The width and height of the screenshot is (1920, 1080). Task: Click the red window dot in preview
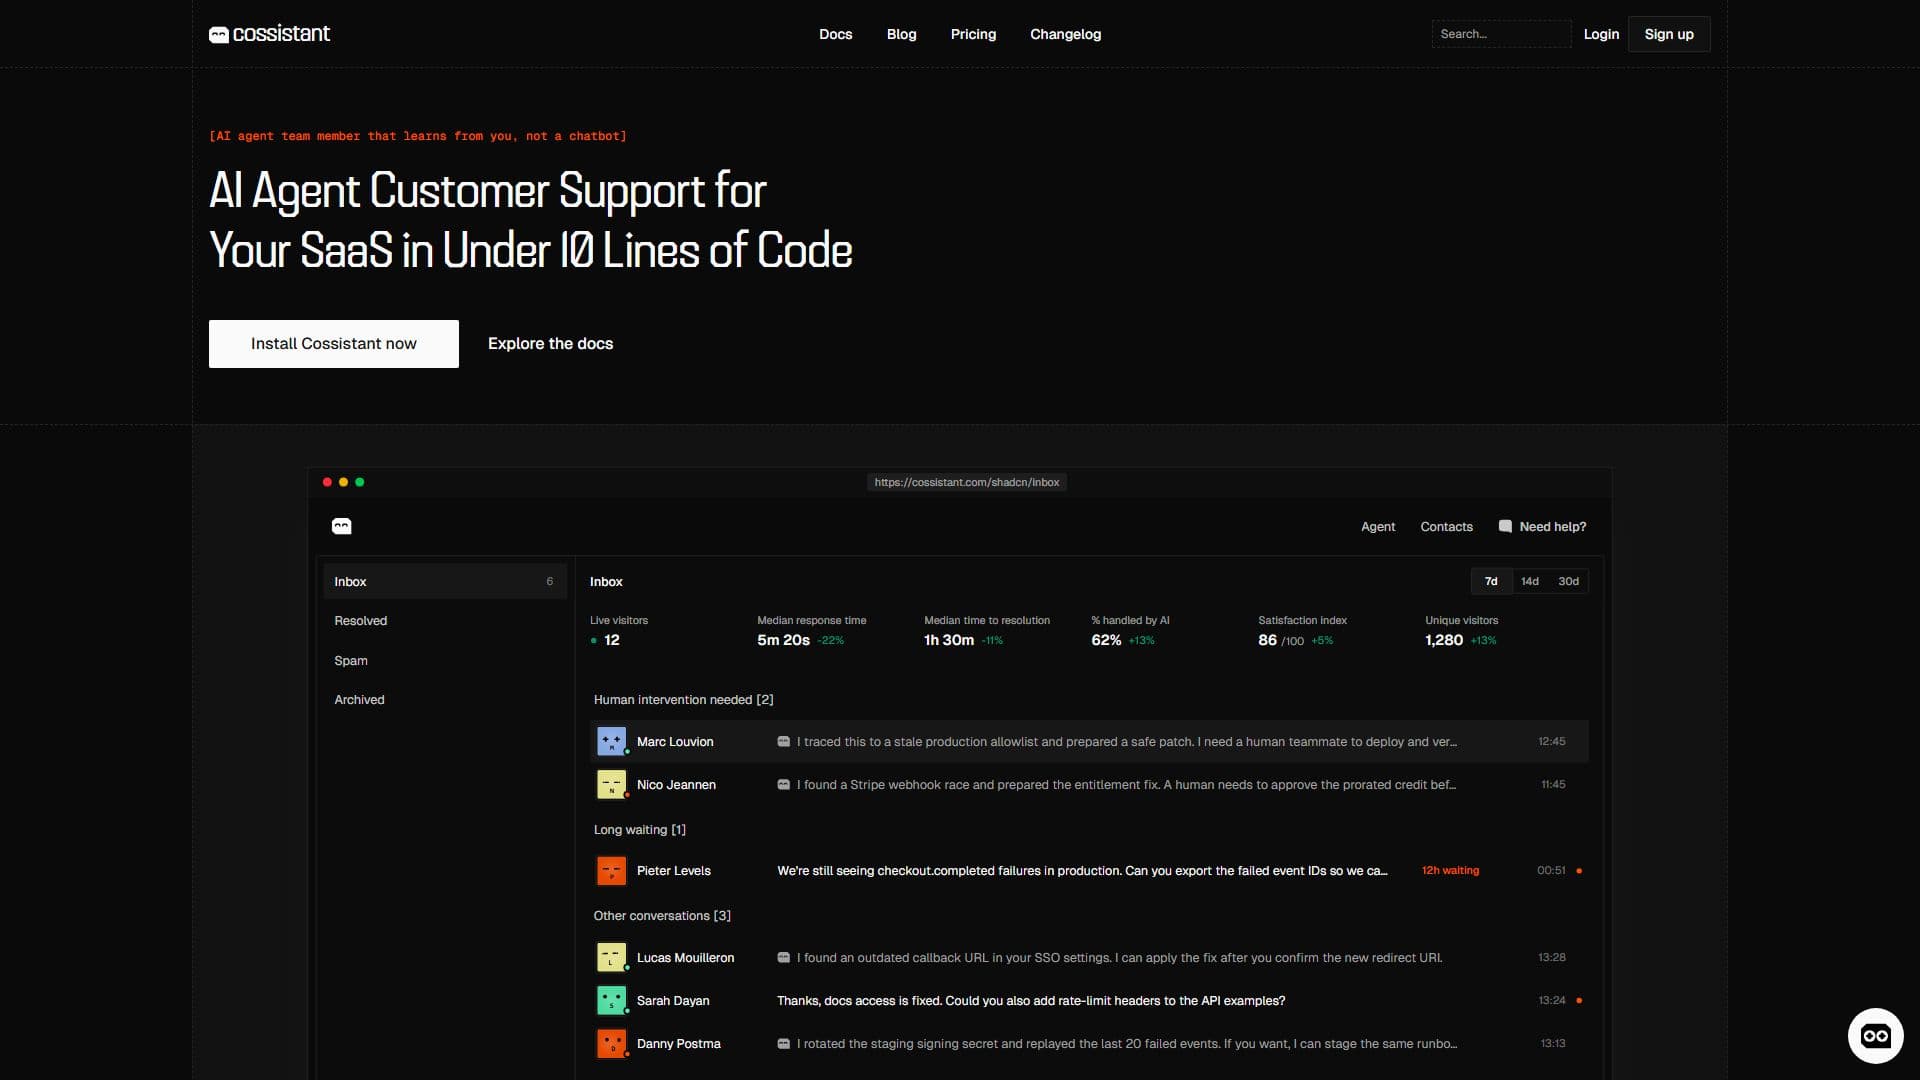[x=327, y=482]
